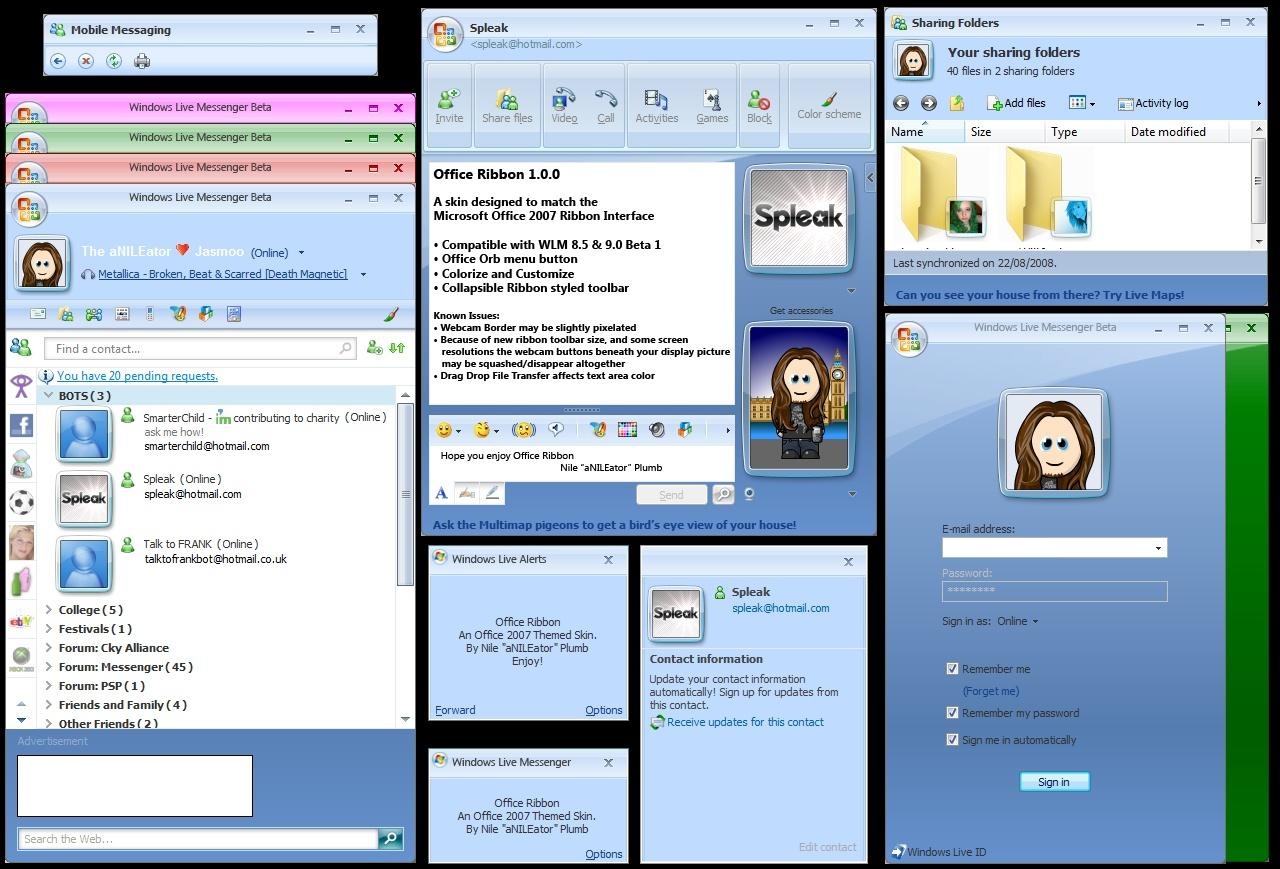Click the Try Live Maps banner link
The height and width of the screenshot is (869, 1280).
click(1040, 295)
